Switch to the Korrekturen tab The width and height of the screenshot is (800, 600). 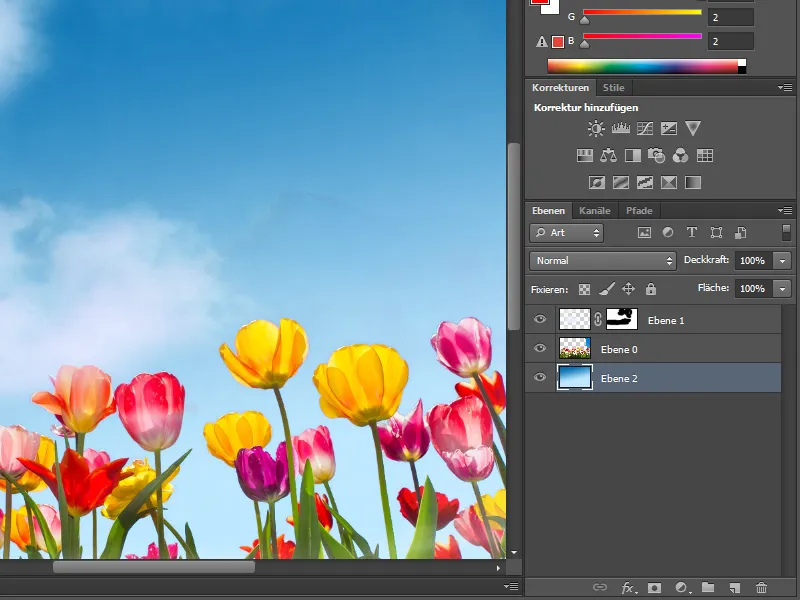[x=560, y=88]
